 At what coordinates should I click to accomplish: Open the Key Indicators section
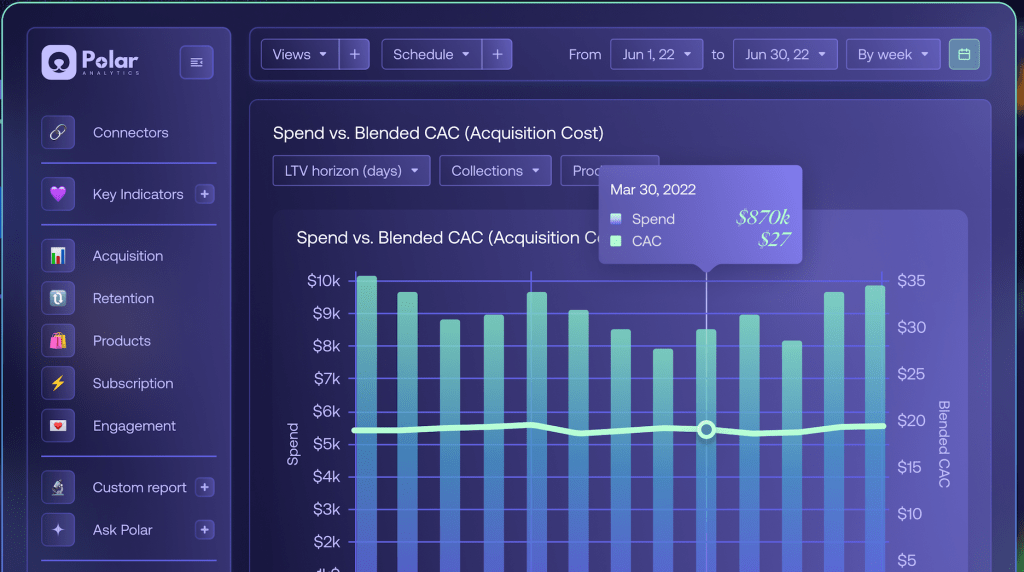138,194
